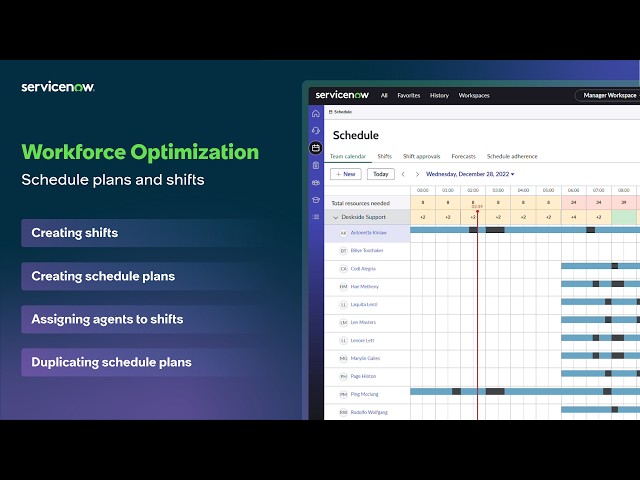Click the Total resources needed row label
The image size is (640, 480).
(360, 203)
